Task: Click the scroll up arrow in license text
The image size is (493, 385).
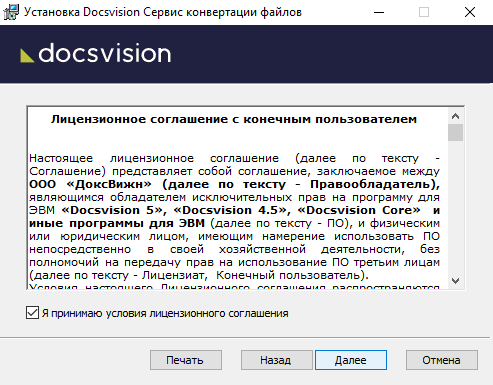Action: click(x=455, y=116)
